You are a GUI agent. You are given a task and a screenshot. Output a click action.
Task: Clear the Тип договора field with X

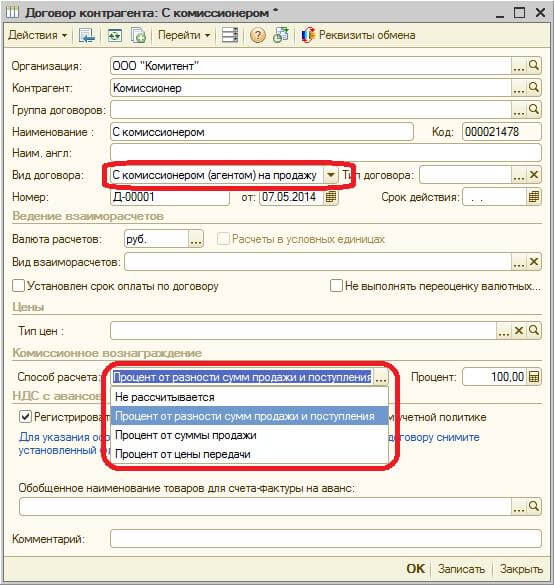tap(534, 175)
